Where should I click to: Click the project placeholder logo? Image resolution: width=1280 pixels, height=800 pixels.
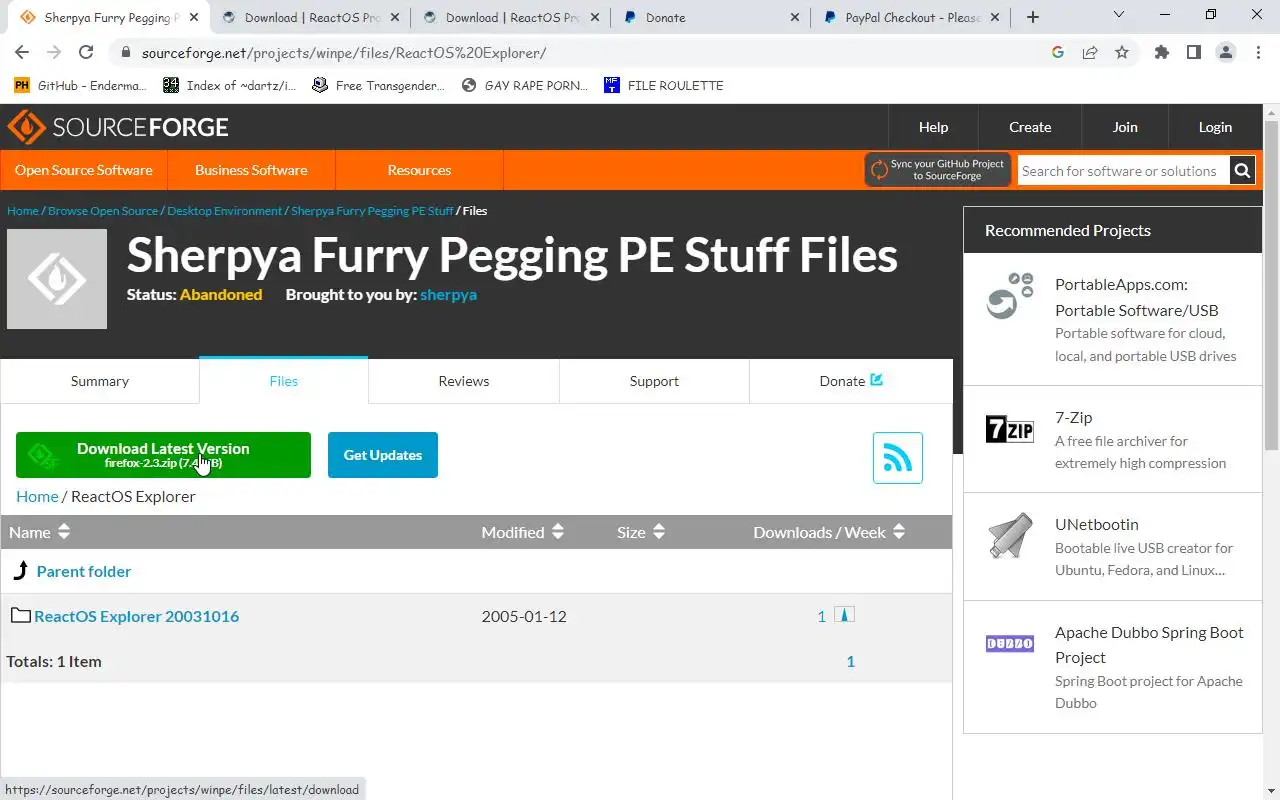57,279
